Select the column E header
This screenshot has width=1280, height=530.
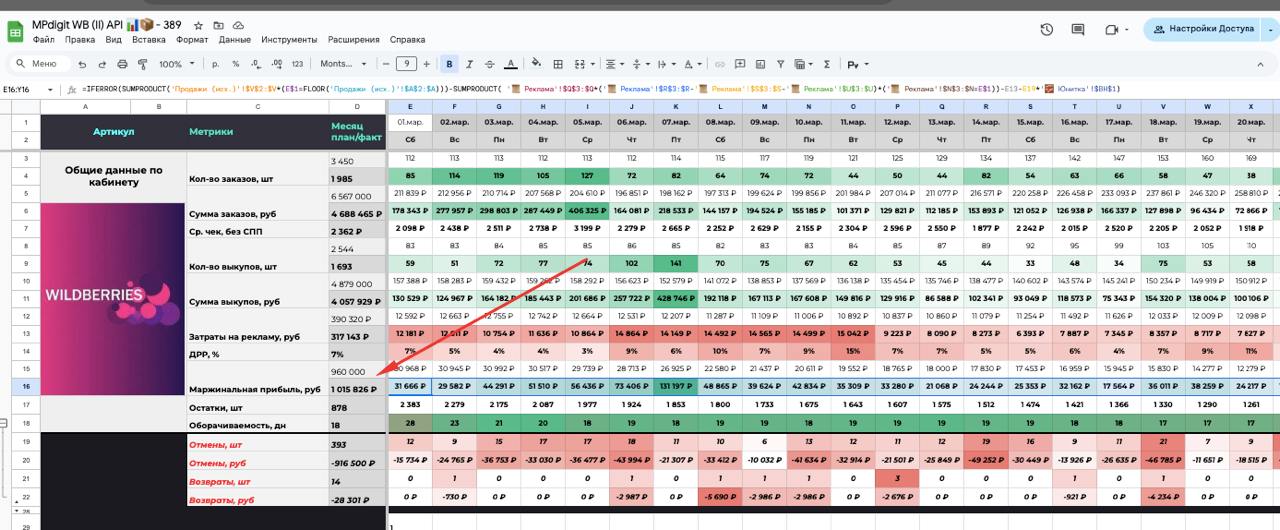click(410, 107)
